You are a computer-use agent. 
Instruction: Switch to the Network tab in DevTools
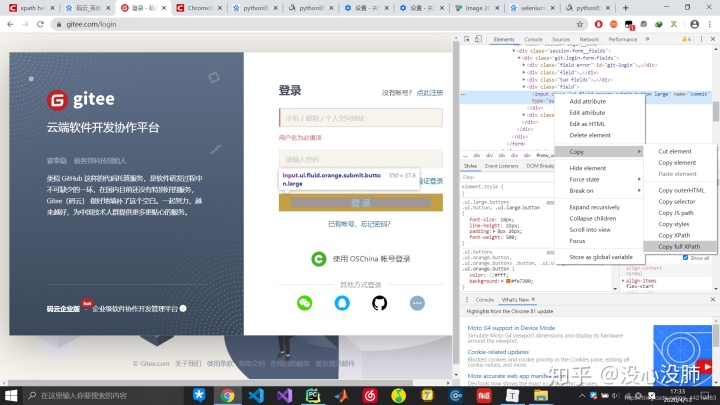click(x=589, y=39)
